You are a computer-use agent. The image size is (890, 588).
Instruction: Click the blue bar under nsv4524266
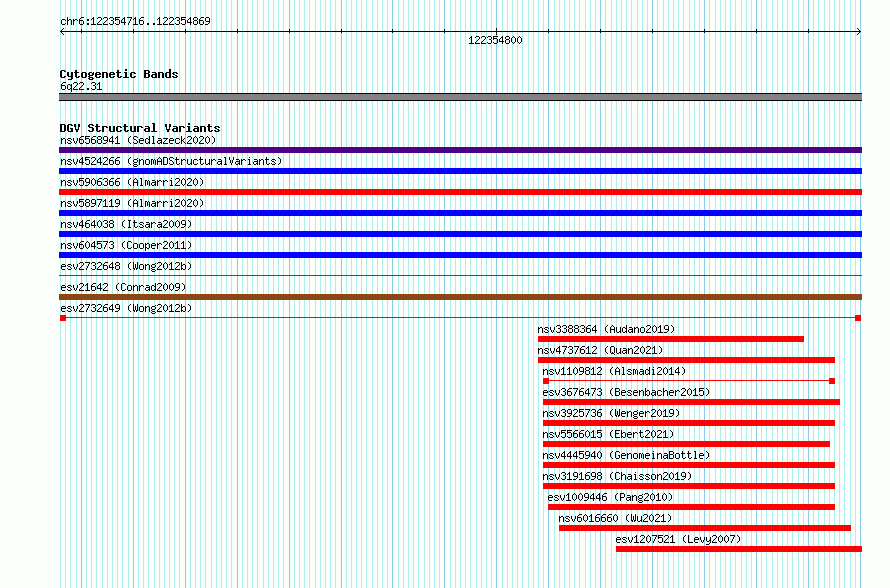click(x=460, y=171)
